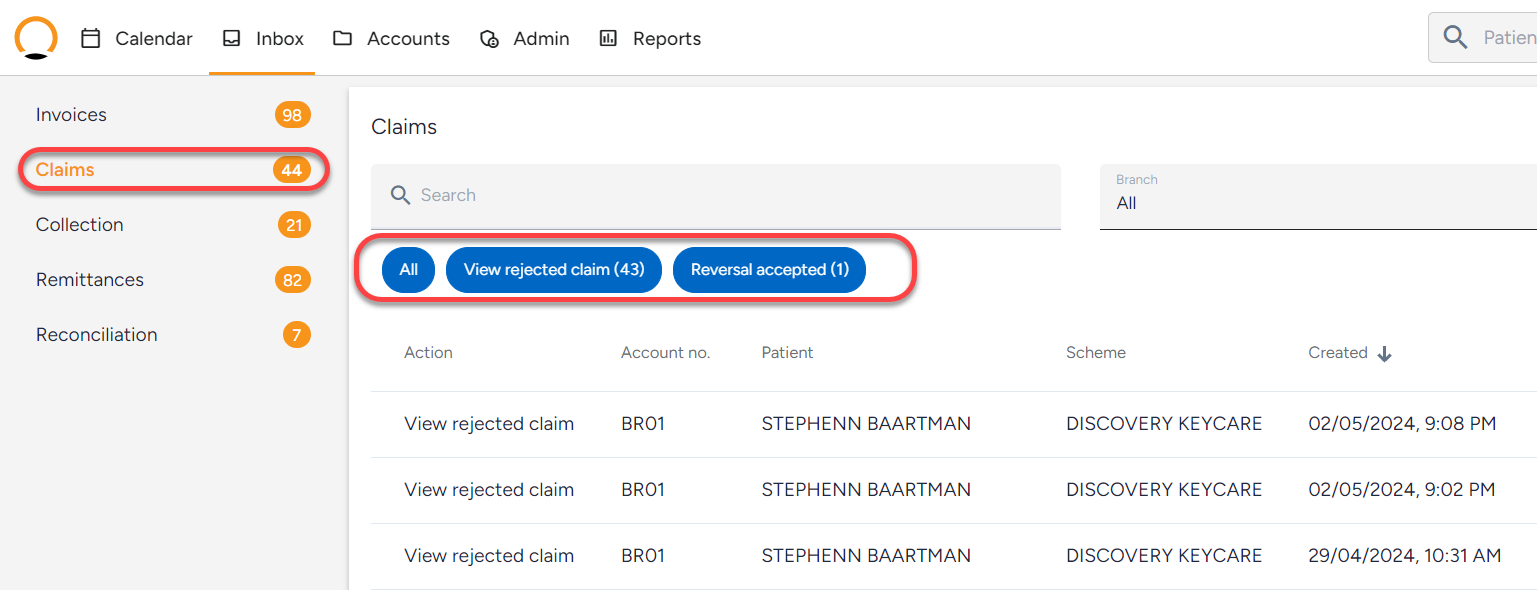Image resolution: width=1537 pixels, height=590 pixels.
Task: Sort by Account no. column header
Action: tap(665, 353)
